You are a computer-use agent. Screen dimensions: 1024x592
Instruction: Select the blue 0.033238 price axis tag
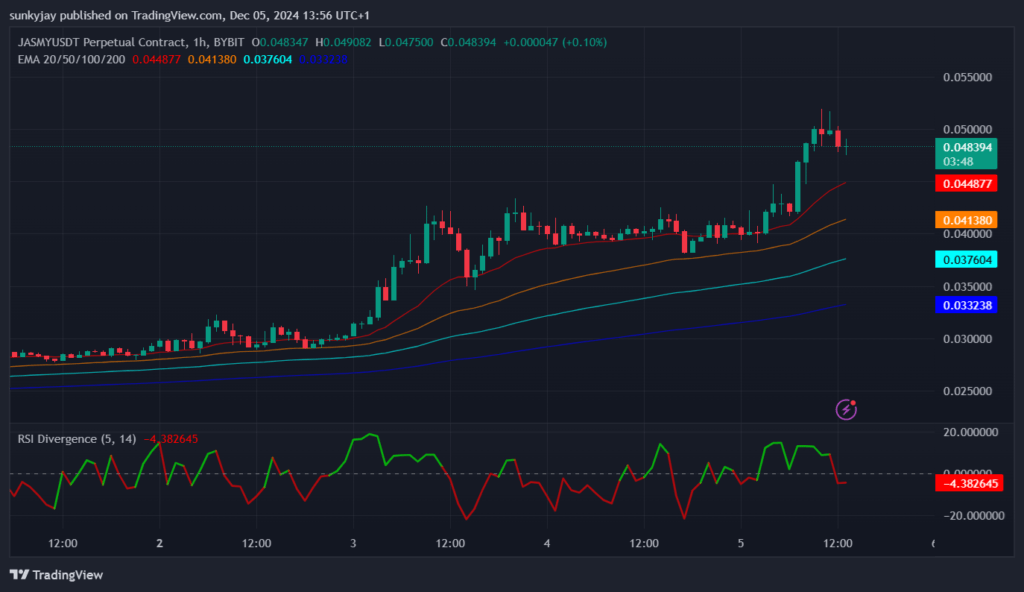967,305
